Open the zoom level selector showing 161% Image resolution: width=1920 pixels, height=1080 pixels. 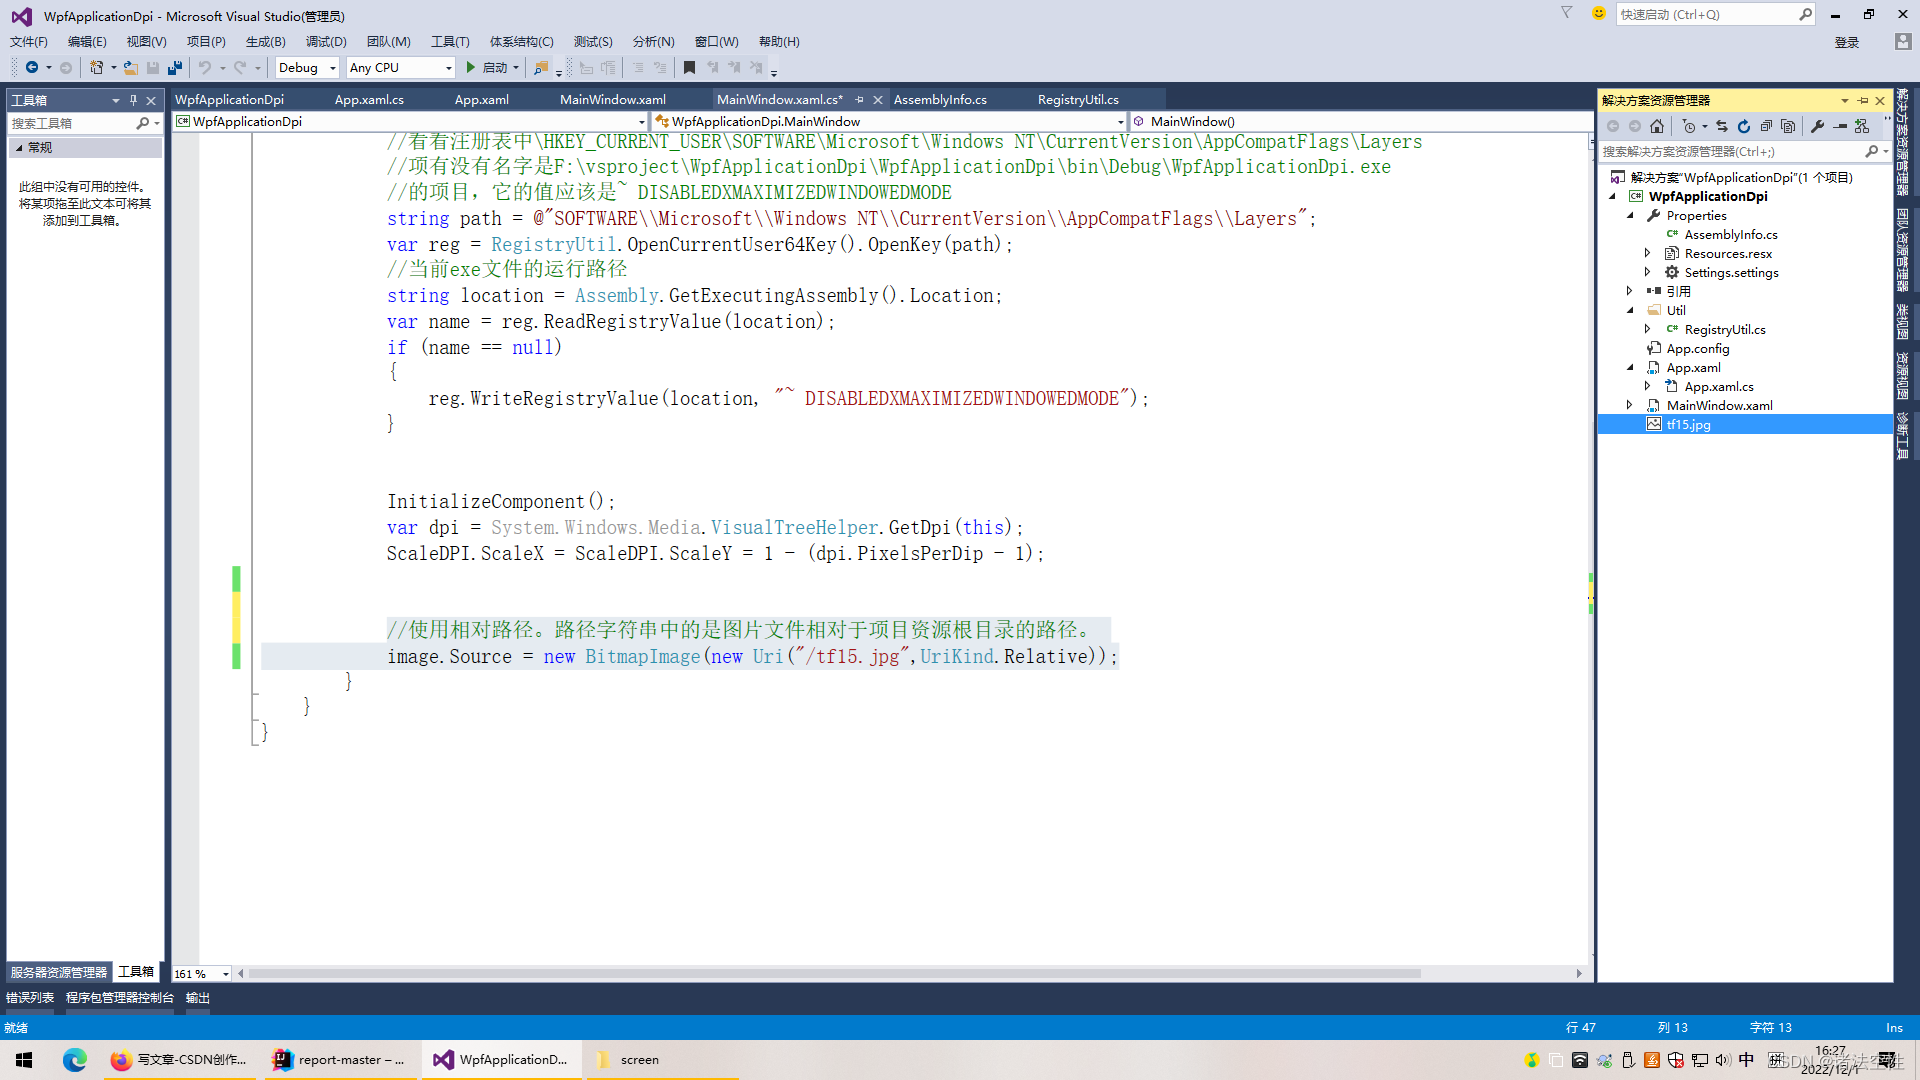(200, 973)
